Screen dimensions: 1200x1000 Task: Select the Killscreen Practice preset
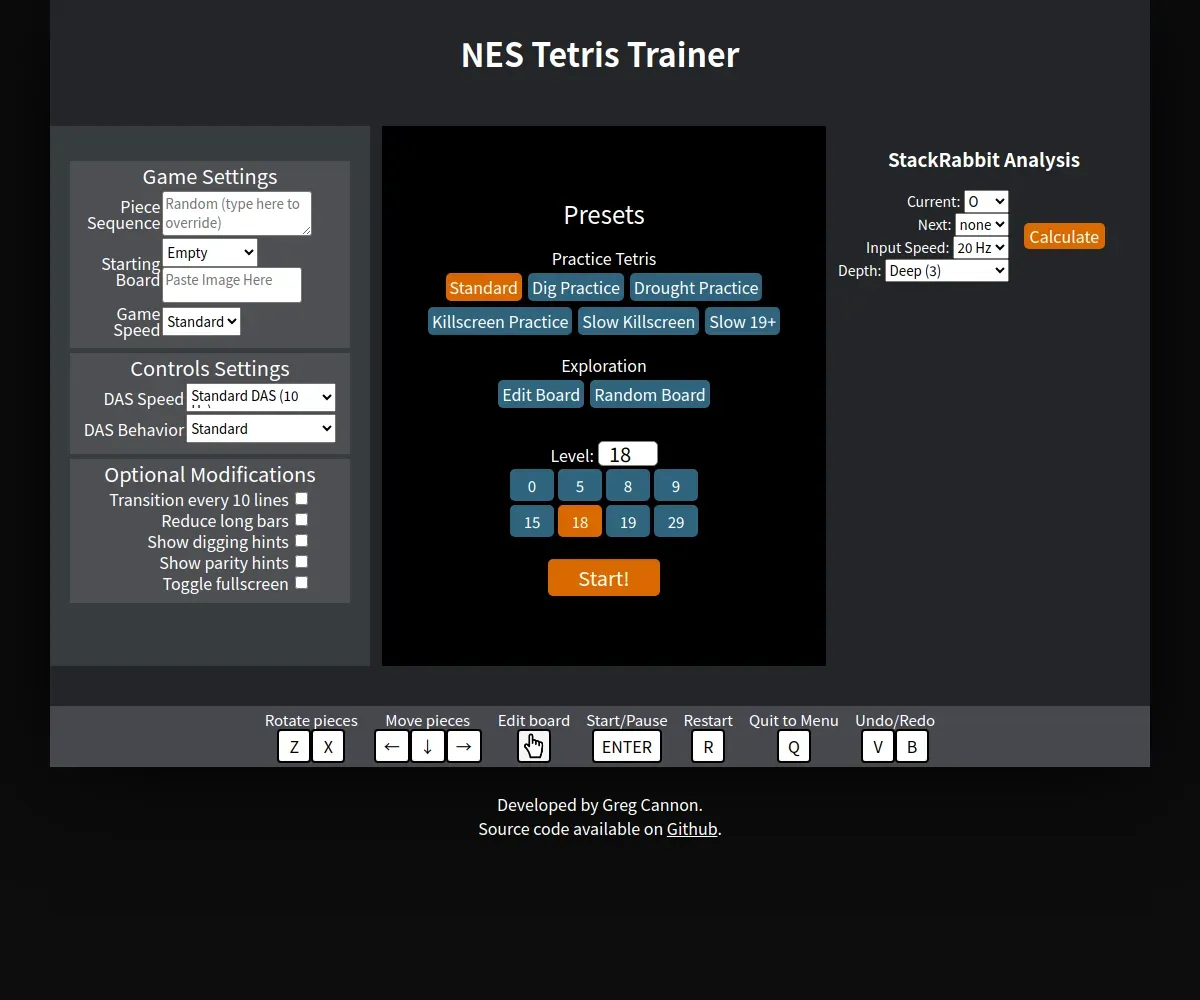click(500, 322)
